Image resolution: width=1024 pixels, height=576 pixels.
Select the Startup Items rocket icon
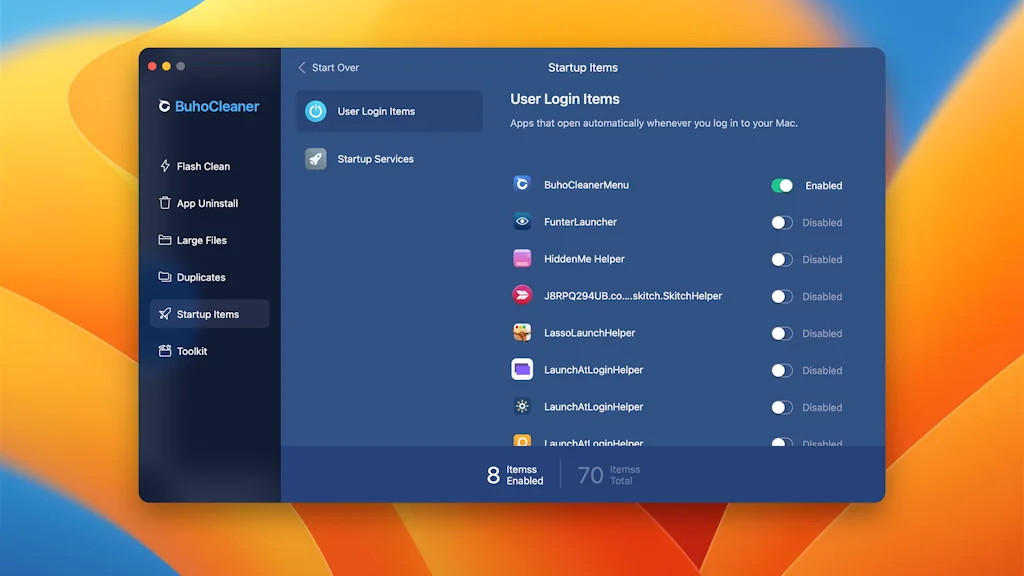[x=164, y=314]
